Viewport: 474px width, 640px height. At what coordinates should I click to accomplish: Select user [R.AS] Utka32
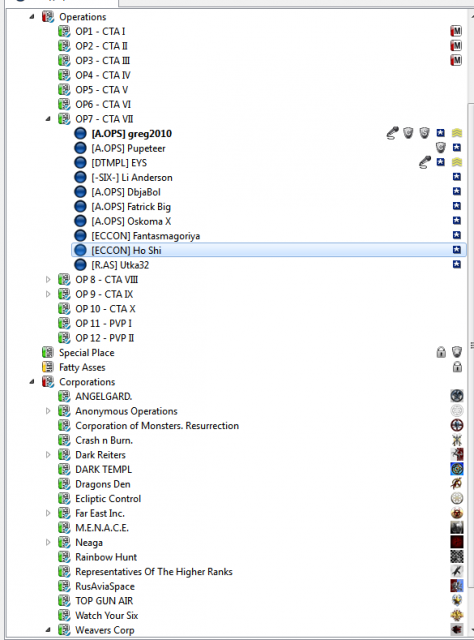tap(120, 265)
